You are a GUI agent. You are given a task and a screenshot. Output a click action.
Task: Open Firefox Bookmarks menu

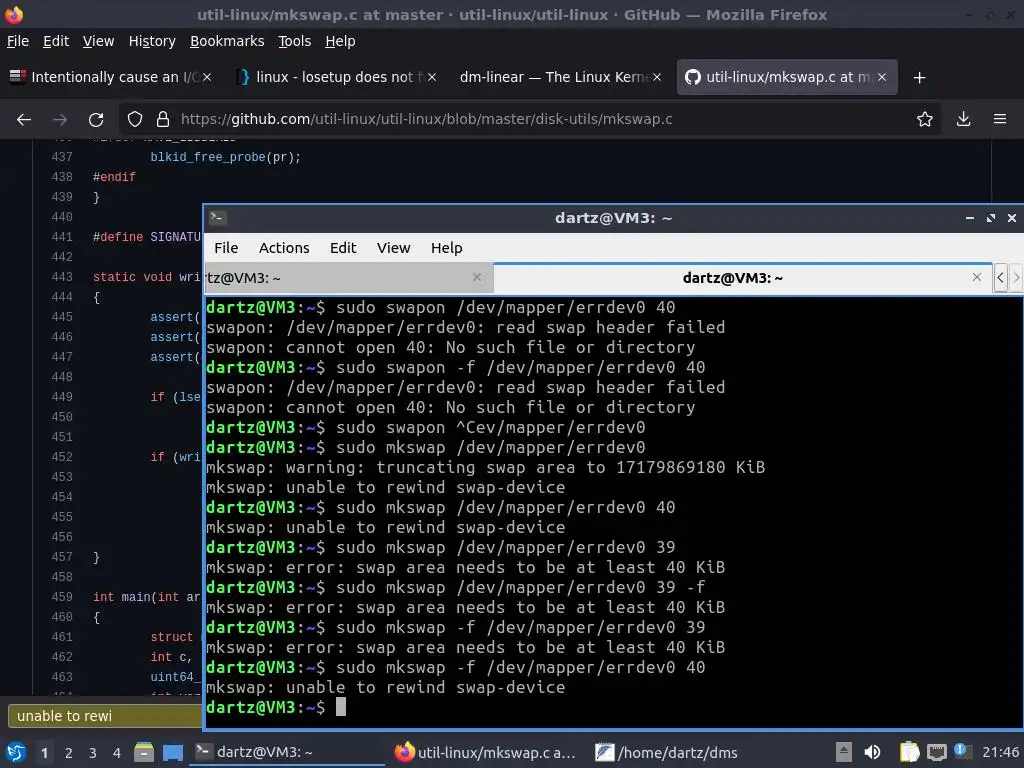[227, 41]
